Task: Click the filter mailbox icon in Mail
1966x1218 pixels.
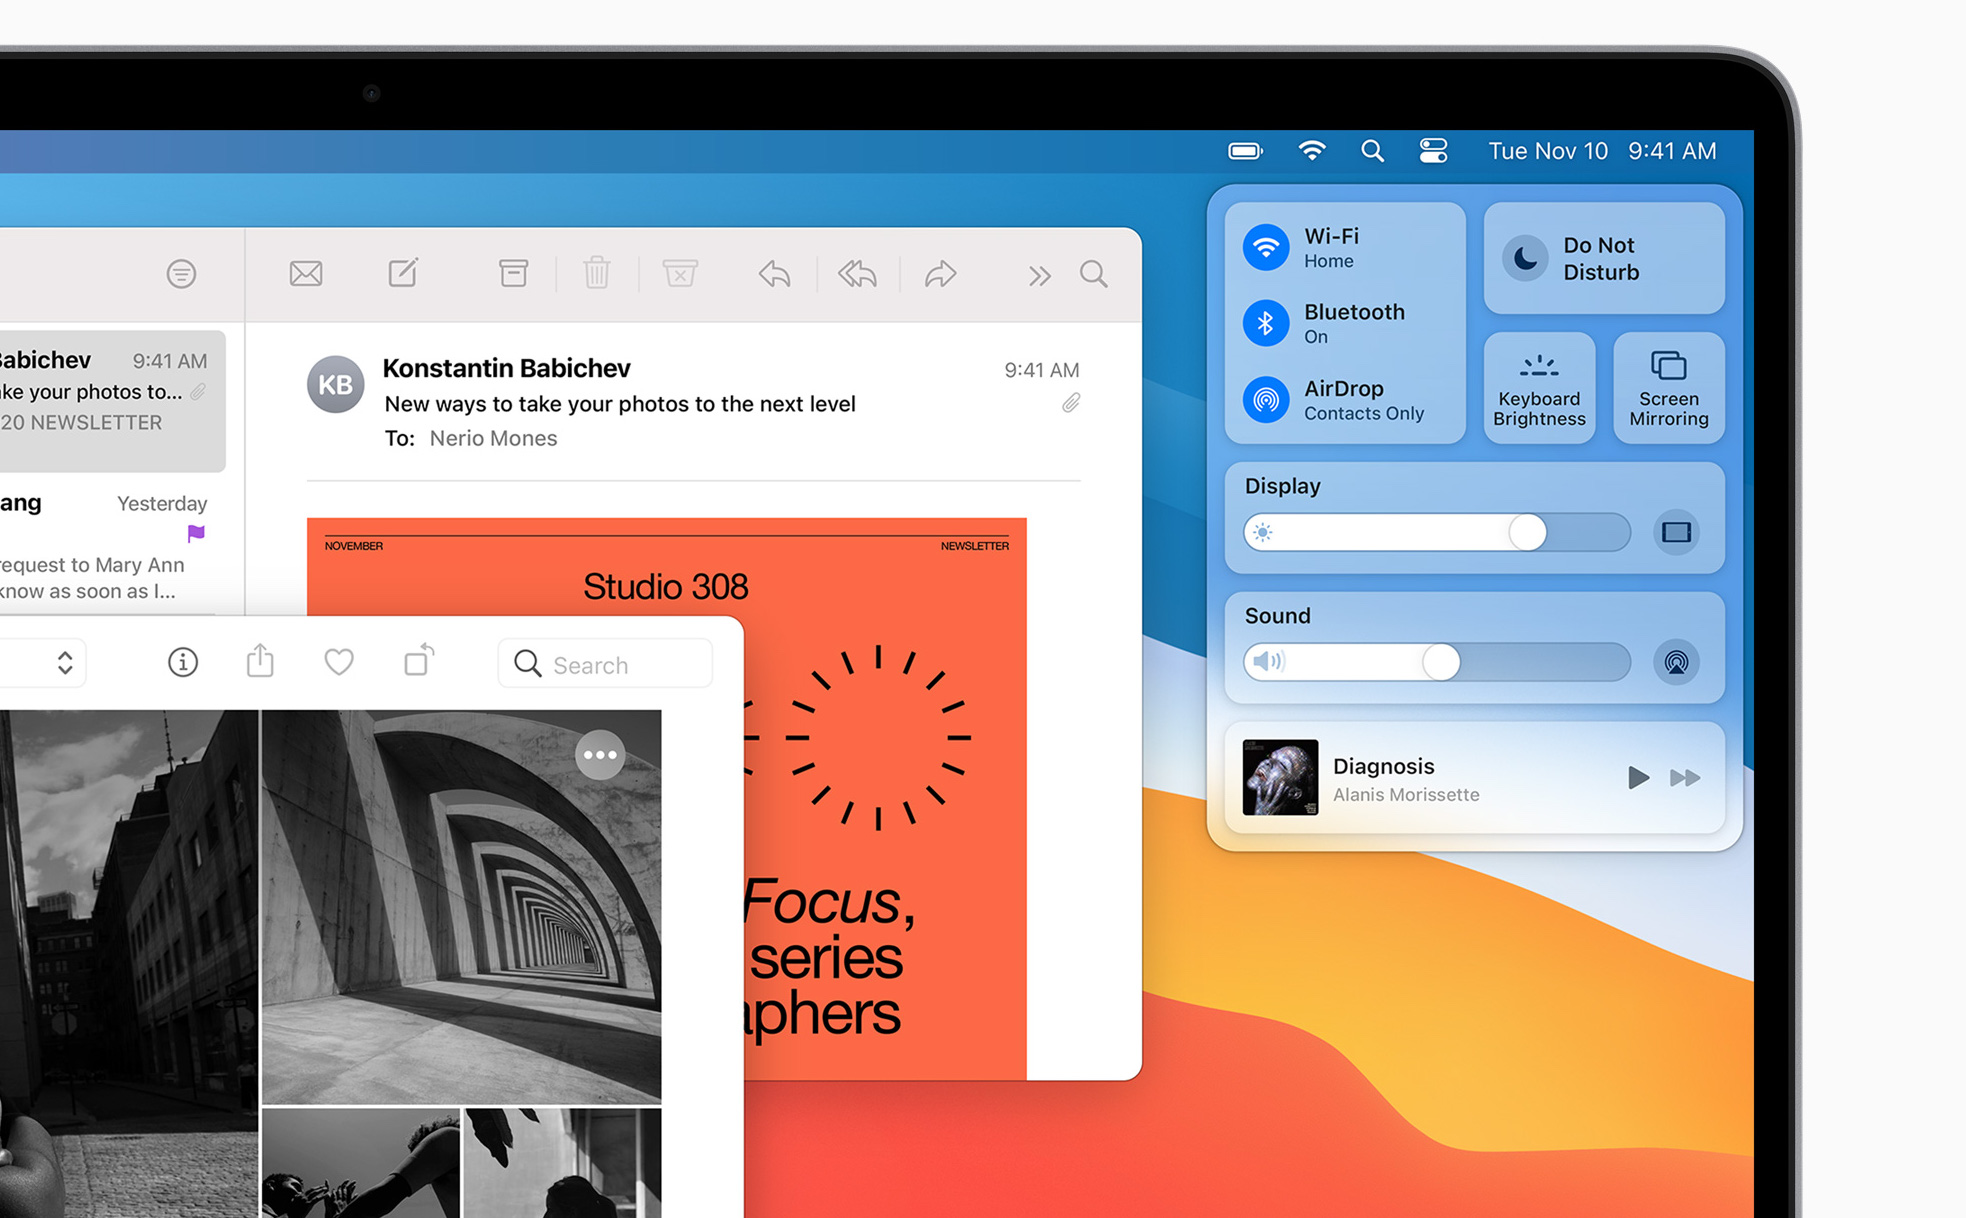Action: (181, 273)
